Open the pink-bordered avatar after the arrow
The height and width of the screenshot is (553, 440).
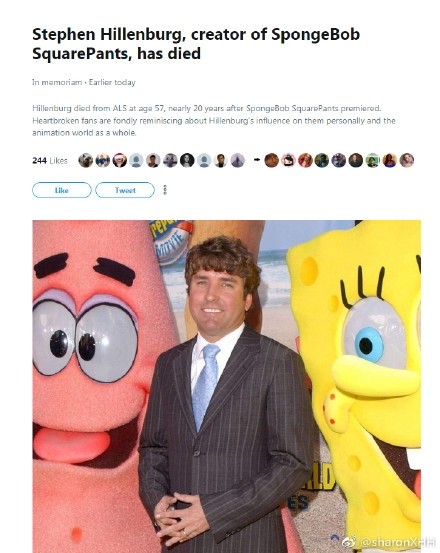point(288,160)
